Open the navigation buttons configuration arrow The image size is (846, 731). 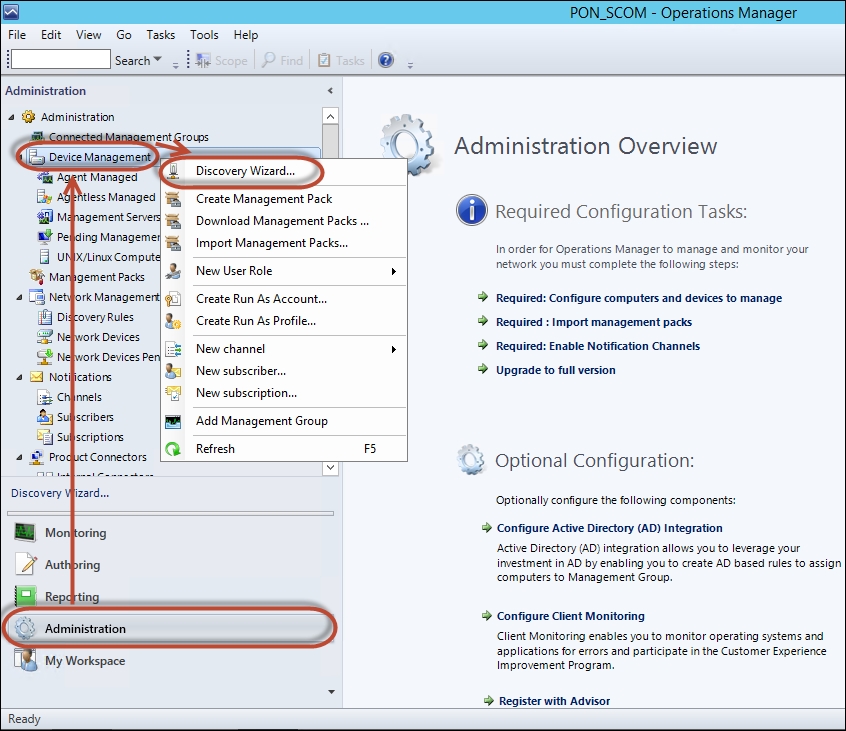tap(331, 692)
